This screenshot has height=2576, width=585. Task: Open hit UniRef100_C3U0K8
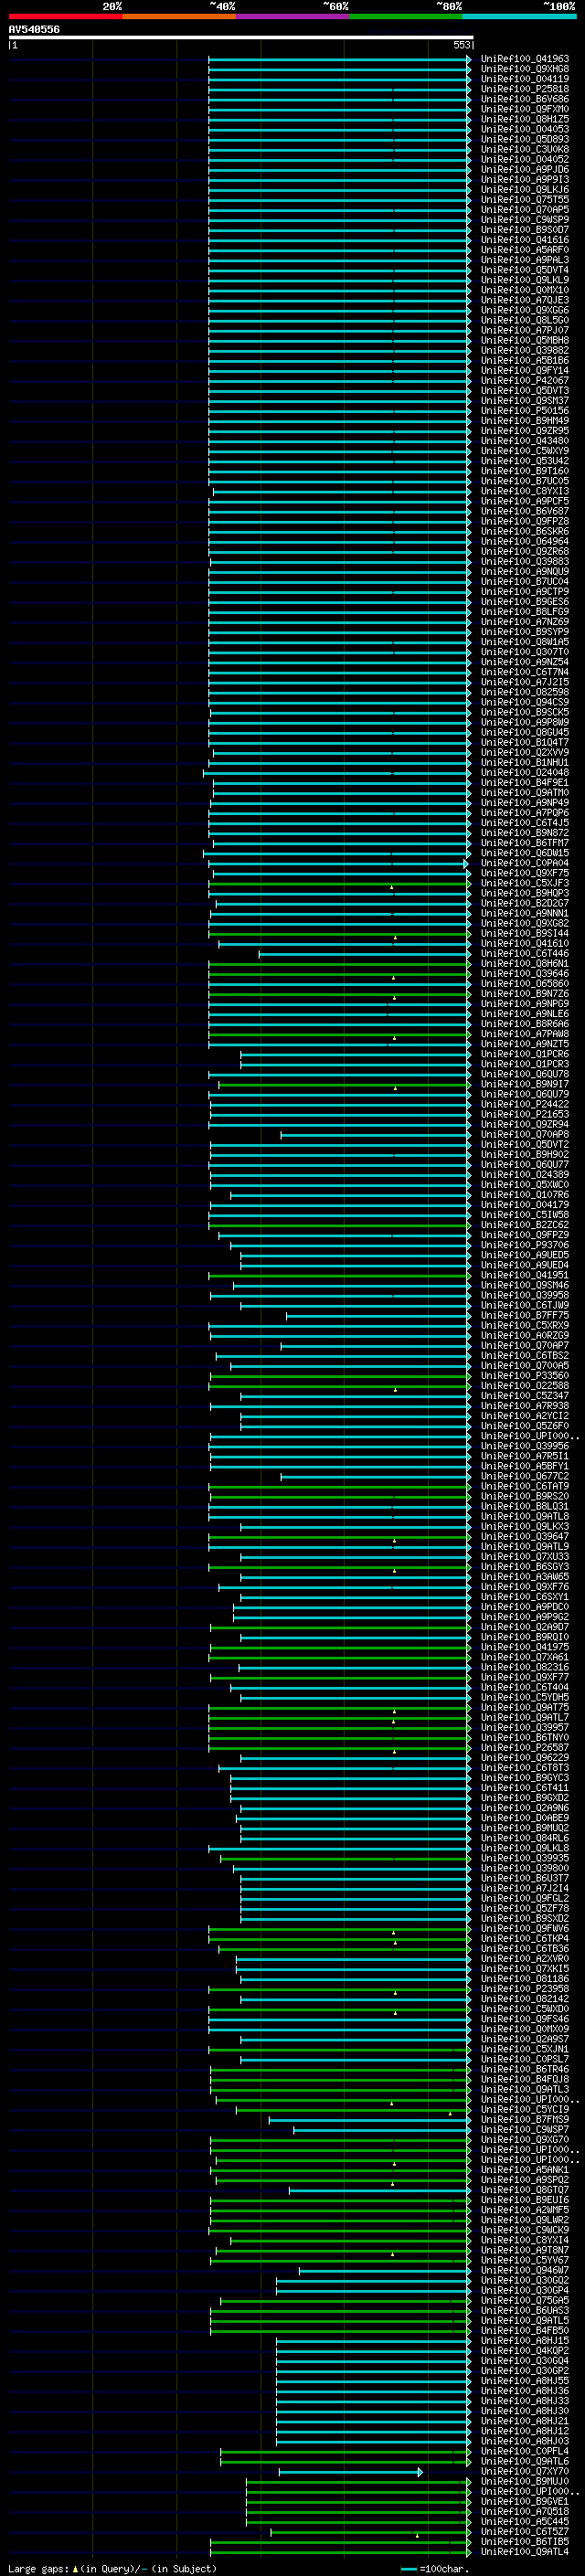point(525,149)
